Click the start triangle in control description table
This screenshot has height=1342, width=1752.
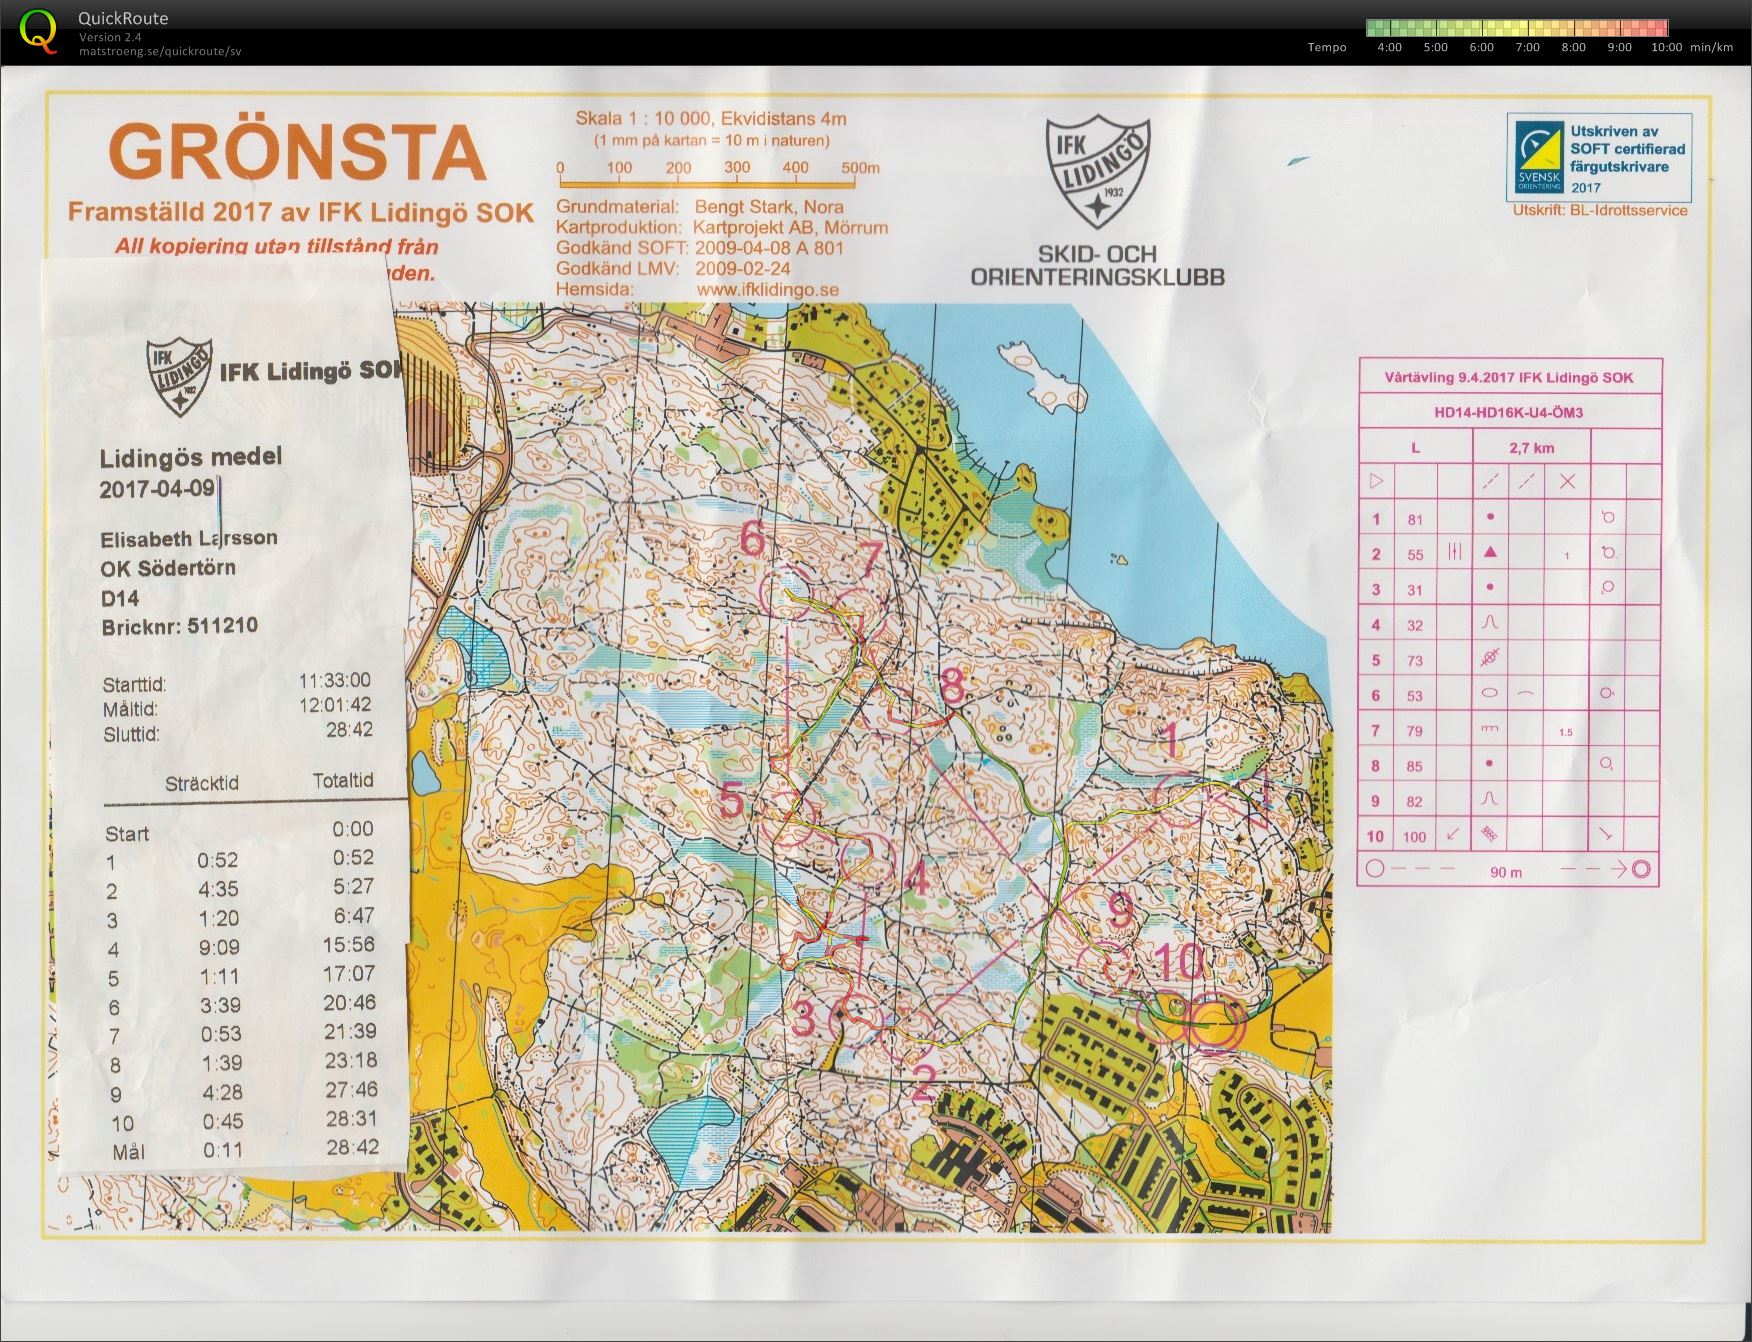click(x=1376, y=482)
